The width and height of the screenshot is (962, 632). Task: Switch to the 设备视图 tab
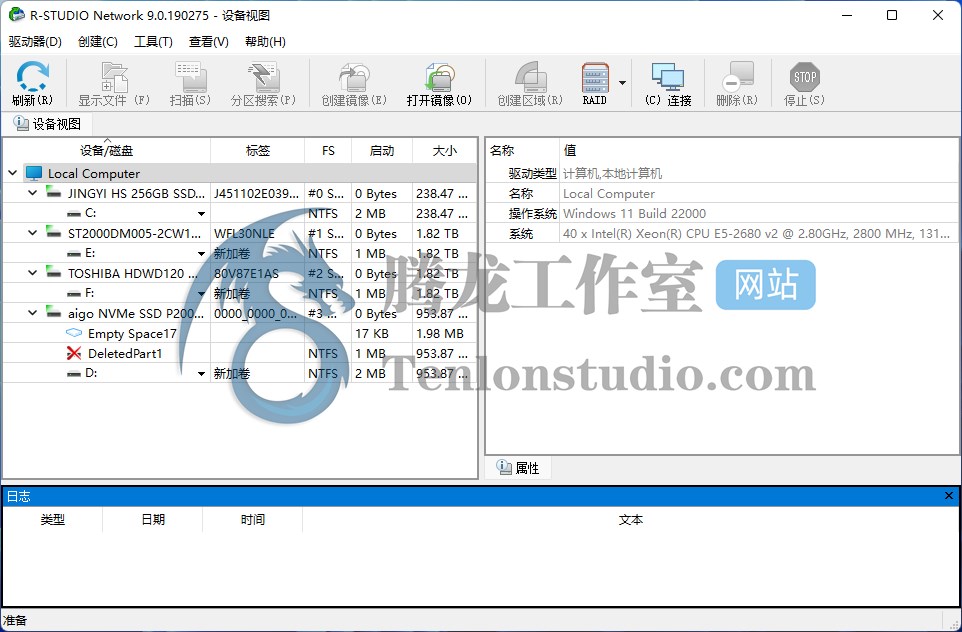coord(48,124)
